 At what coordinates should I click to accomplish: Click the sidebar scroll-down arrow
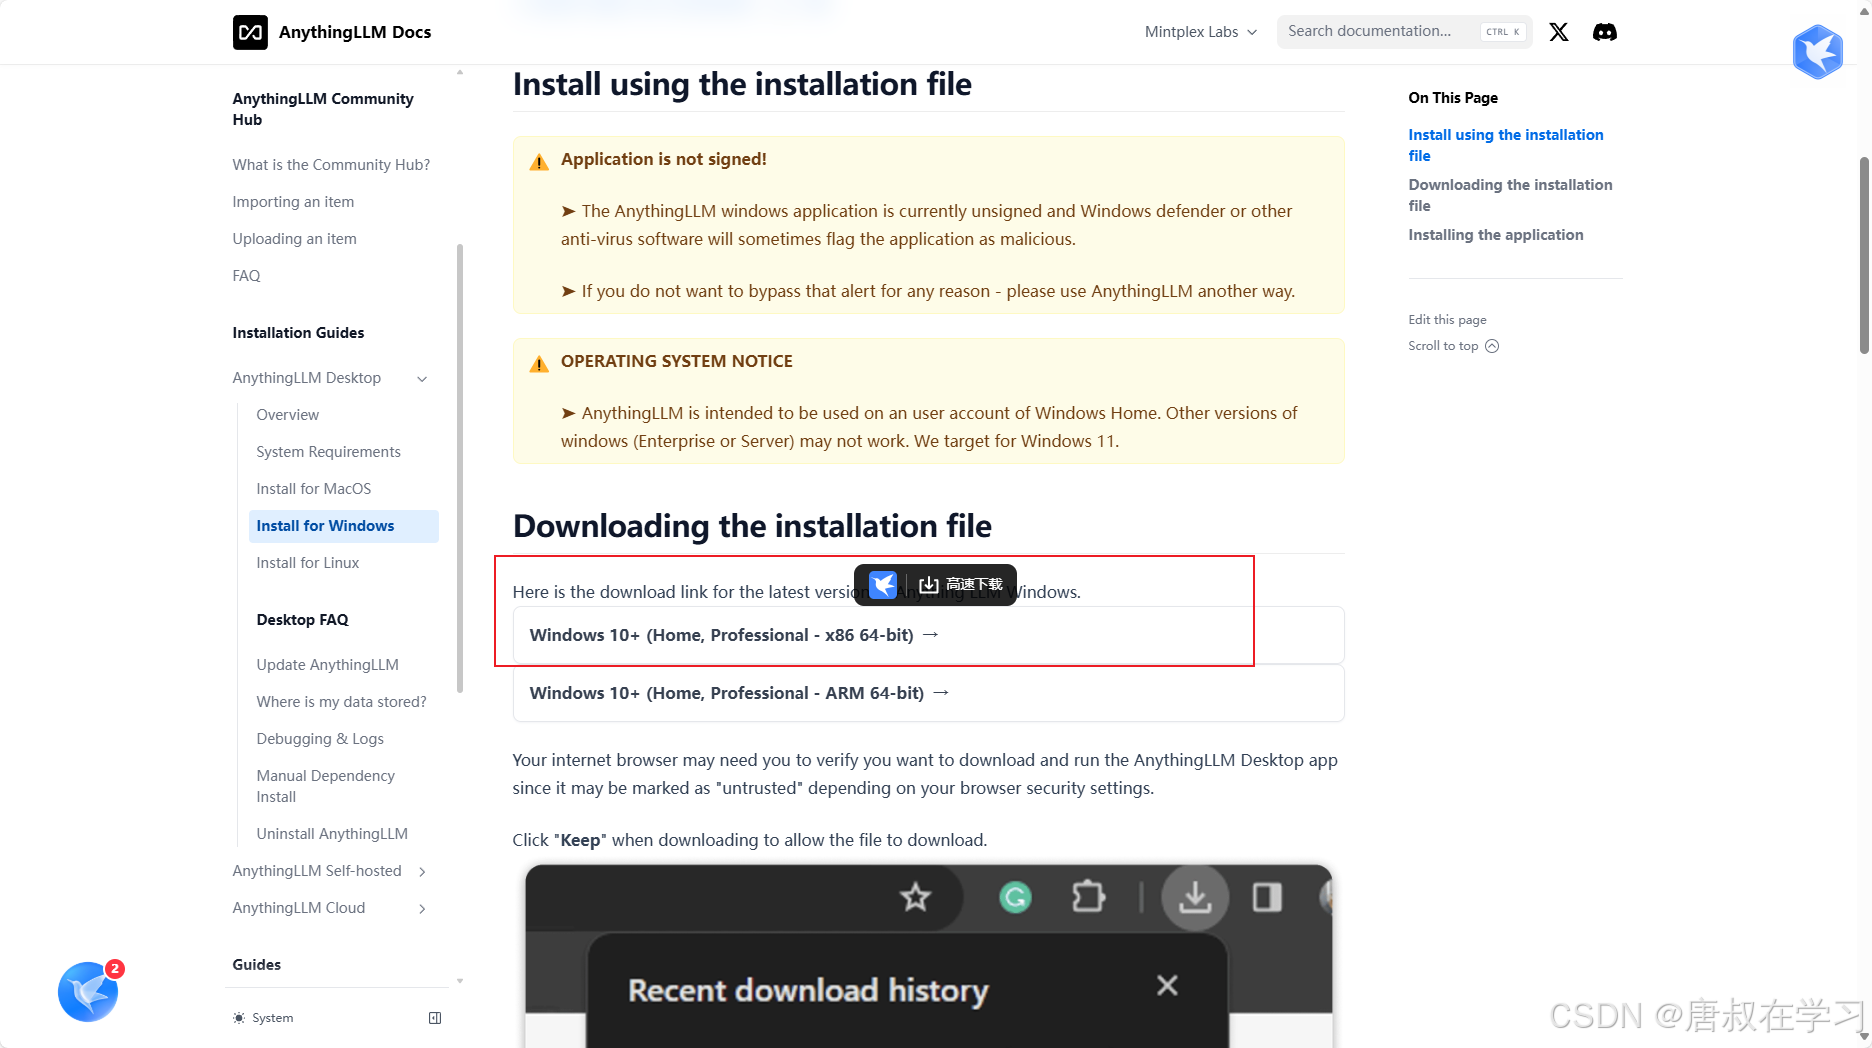(x=460, y=981)
